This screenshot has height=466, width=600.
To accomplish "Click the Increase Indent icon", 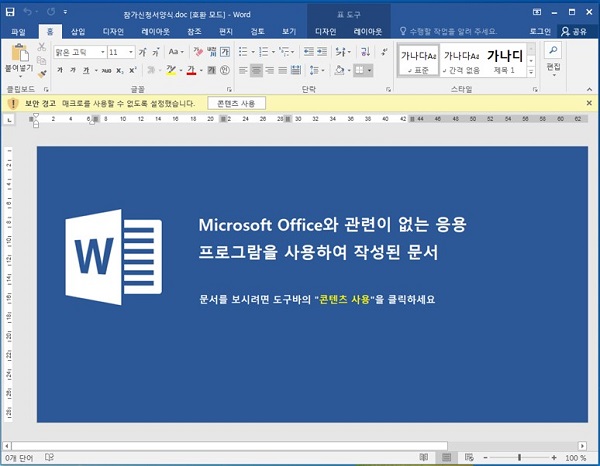I will pyautogui.click(x=322, y=52).
